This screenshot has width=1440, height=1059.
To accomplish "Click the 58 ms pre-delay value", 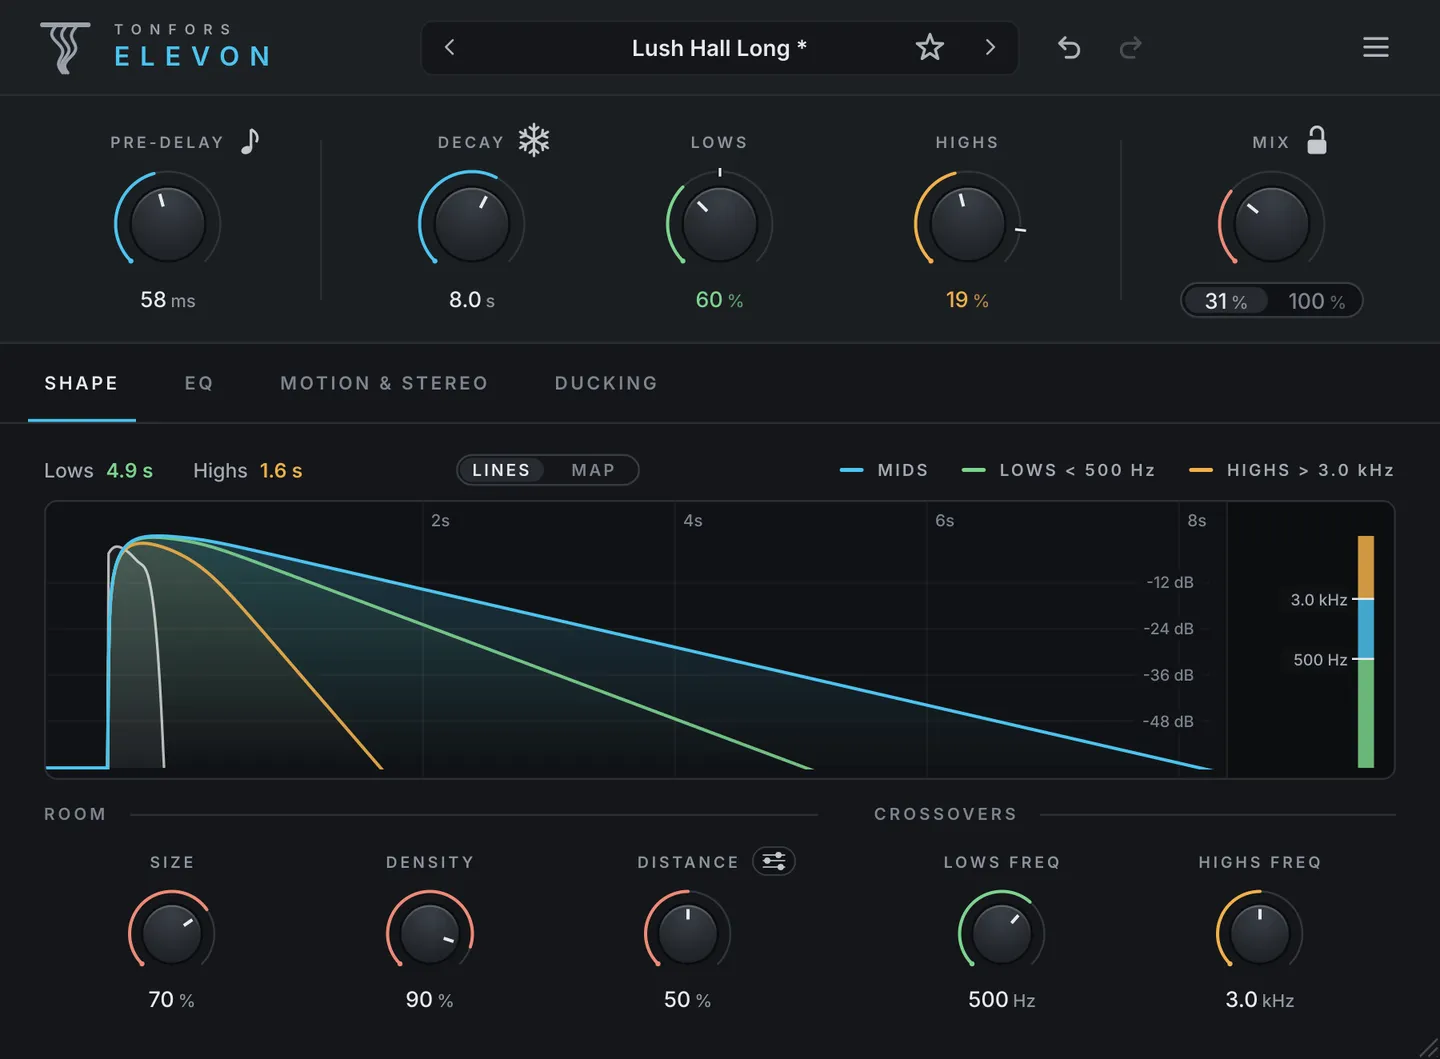I will click(x=168, y=300).
